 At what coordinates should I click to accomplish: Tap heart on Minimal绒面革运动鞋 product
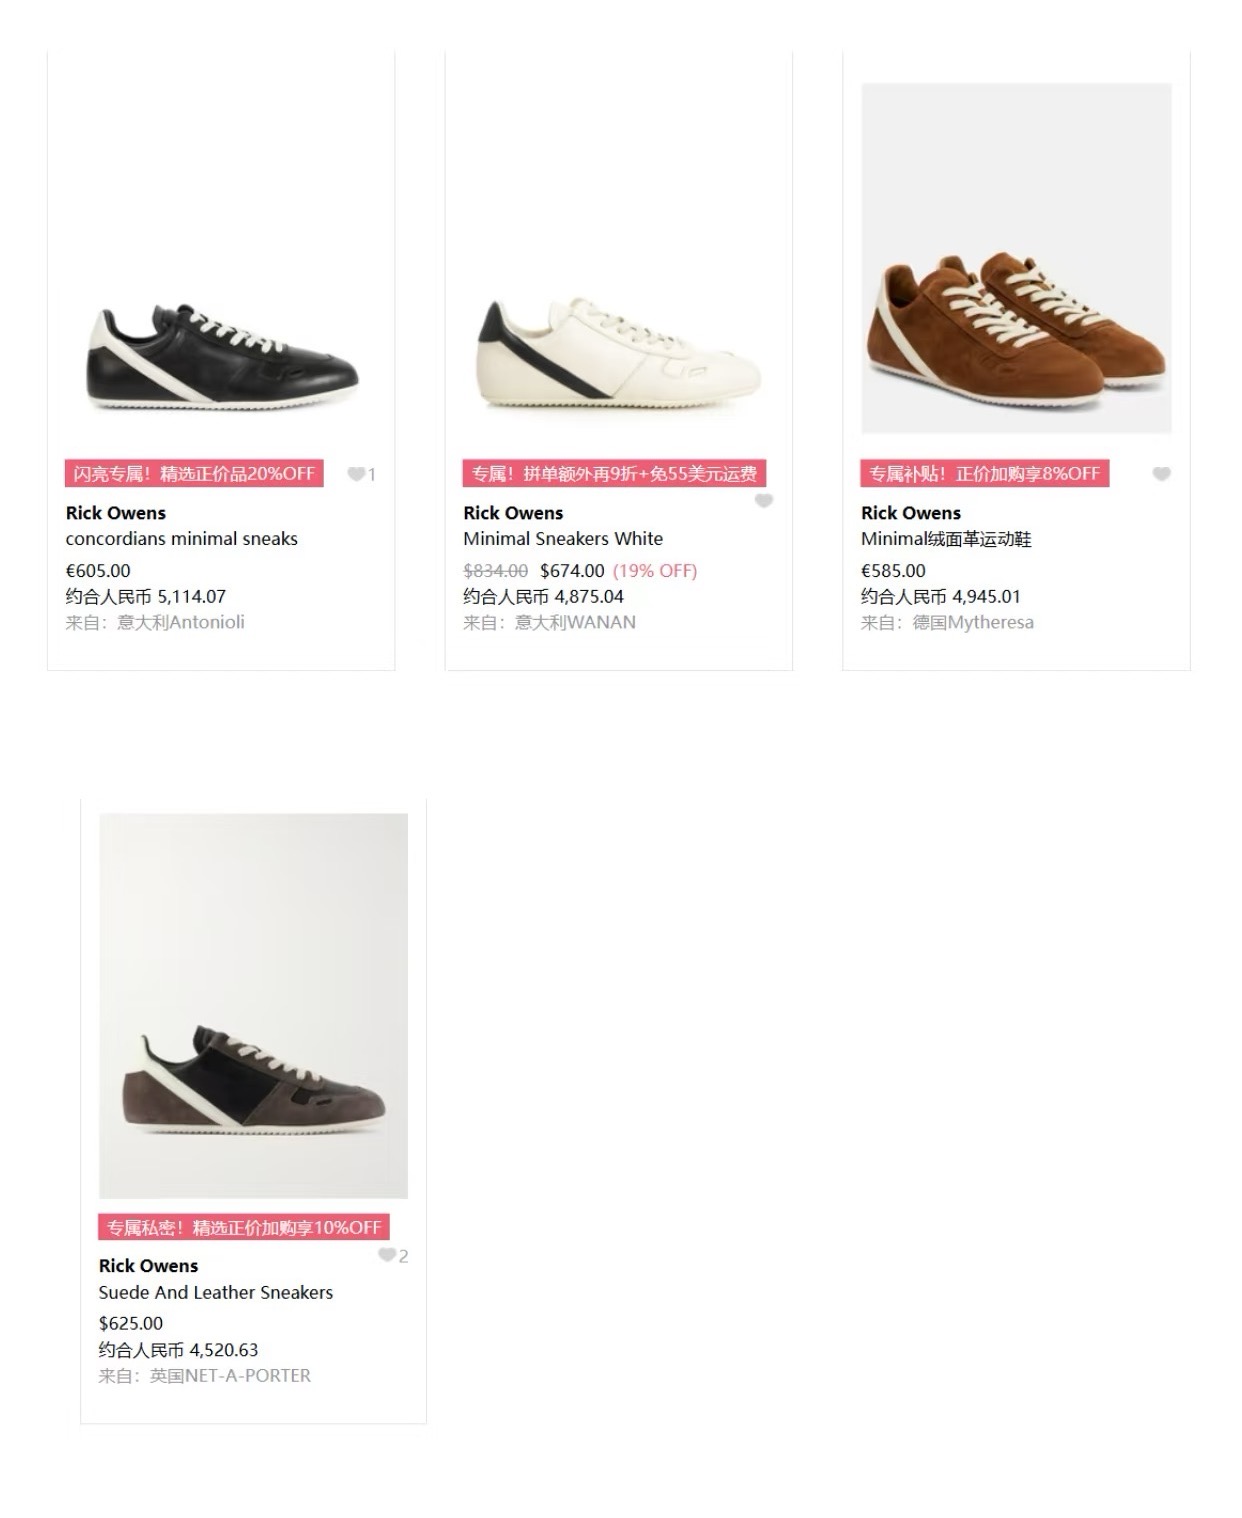(1160, 474)
